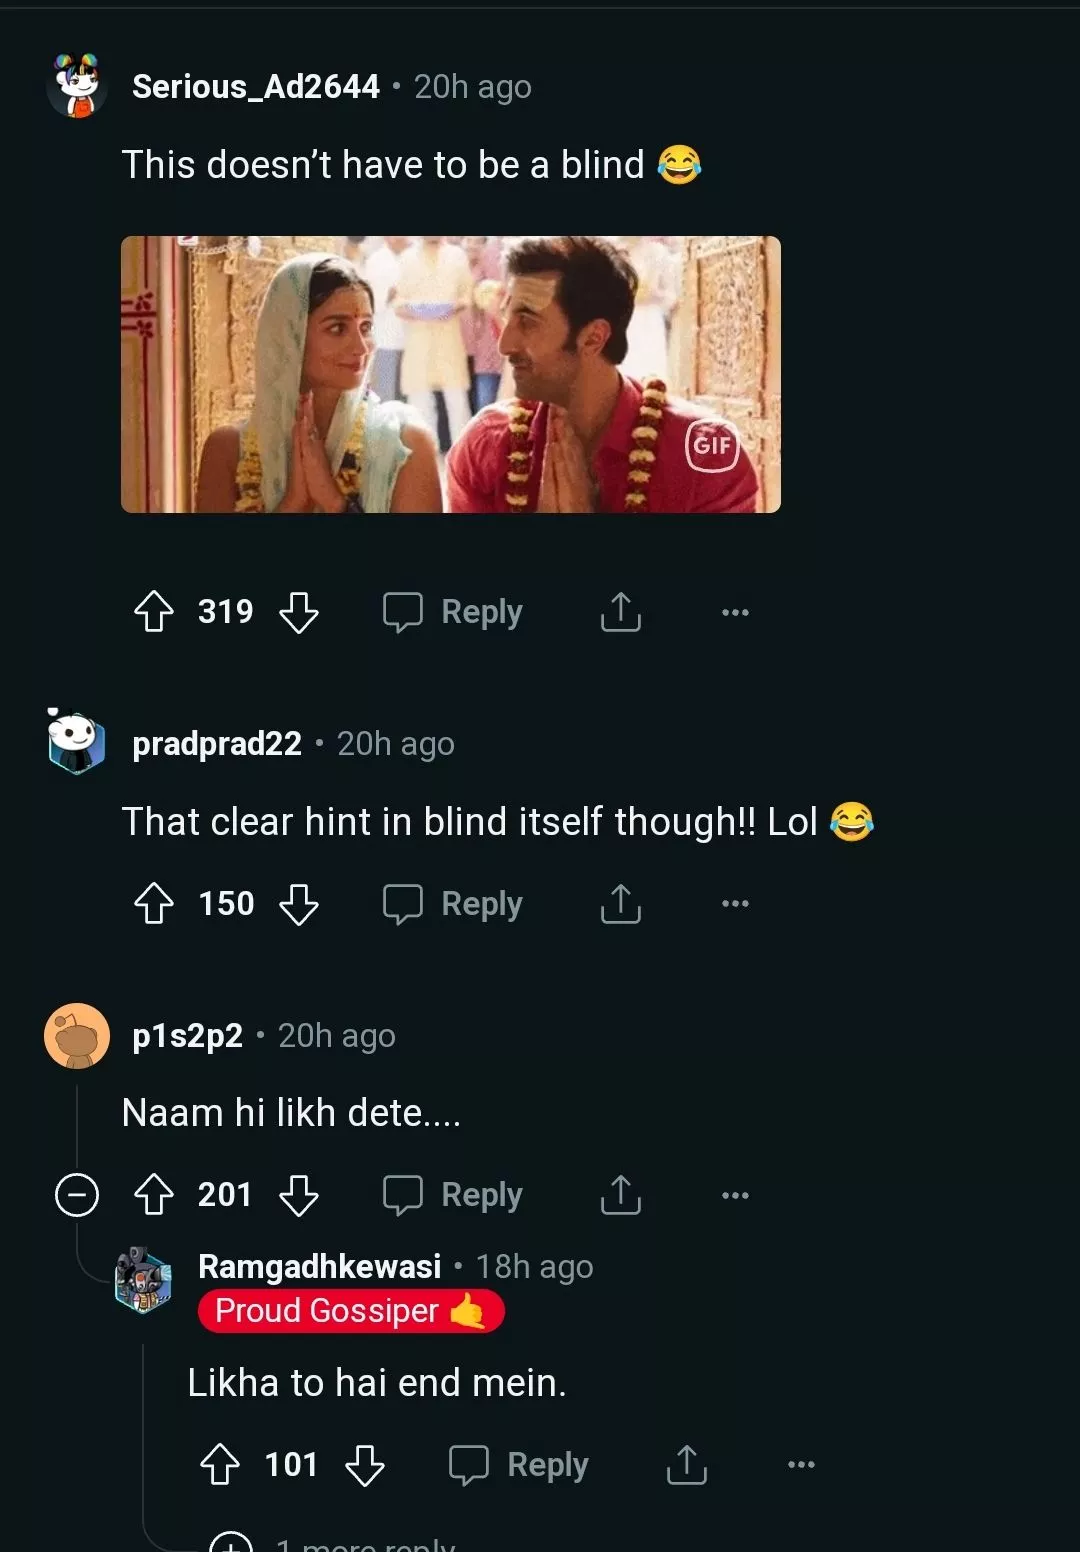Open more options on pradprad22's comment
This screenshot has height=1552, width=1080.
735,904
